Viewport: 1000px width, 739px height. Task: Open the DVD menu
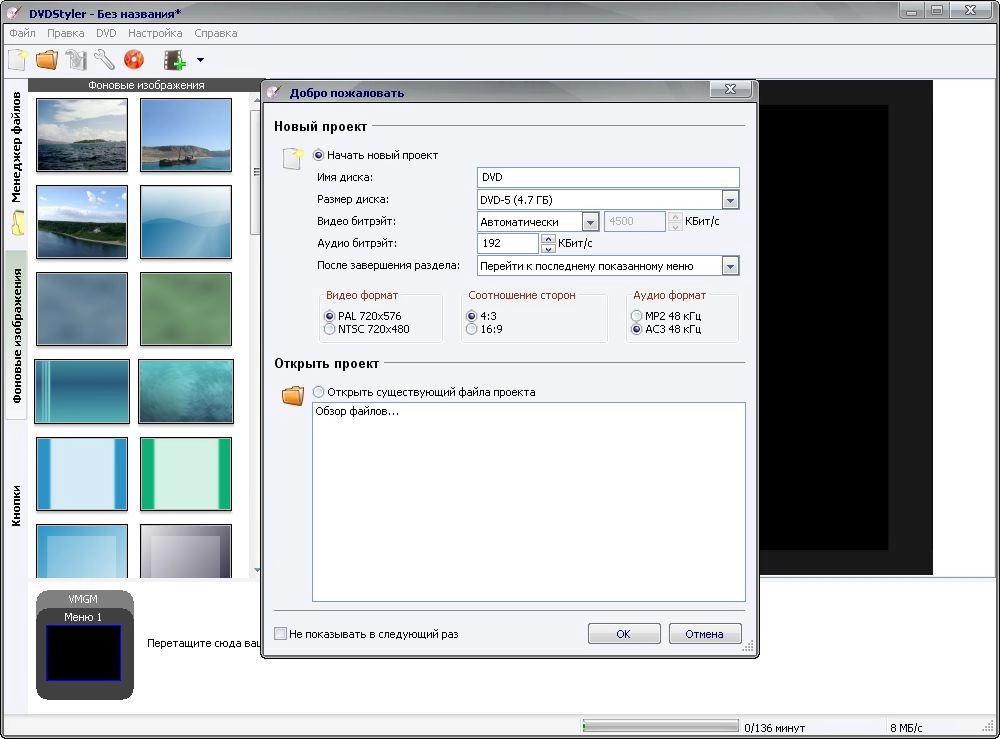click(106, 33)
